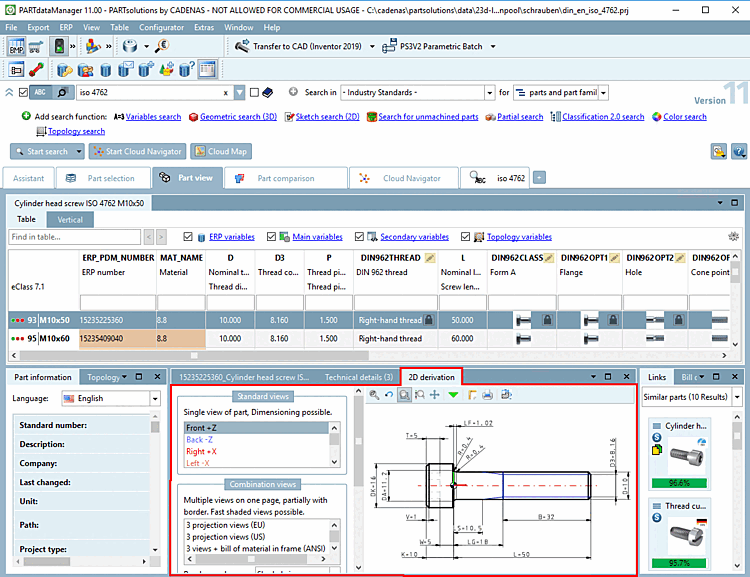
Task: Open the Configurator menu
Action: 161,27
